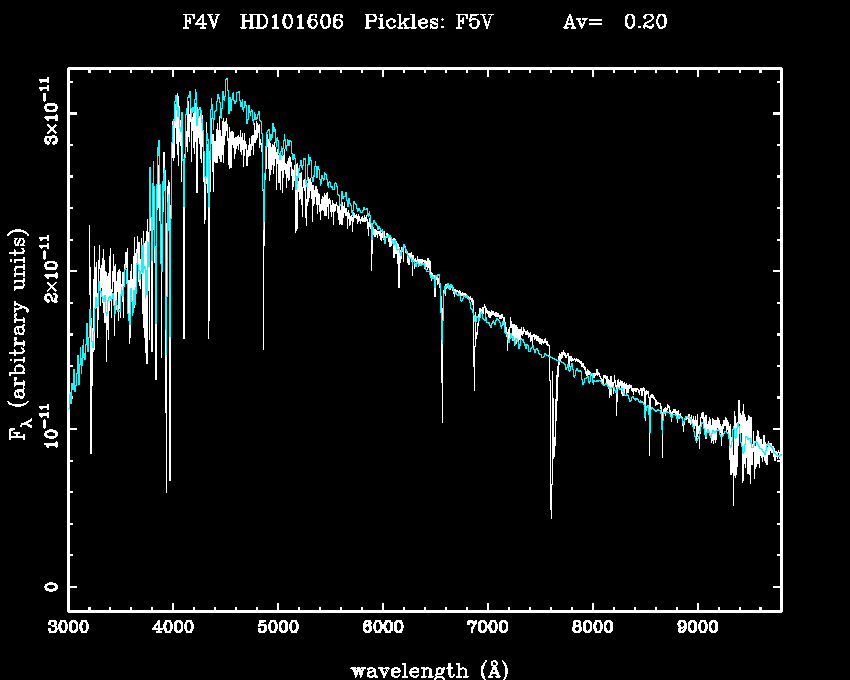Click the 7000 wavelength tick label
The height and width of the screenshot is (680, 850).
[x=488, y=629]
